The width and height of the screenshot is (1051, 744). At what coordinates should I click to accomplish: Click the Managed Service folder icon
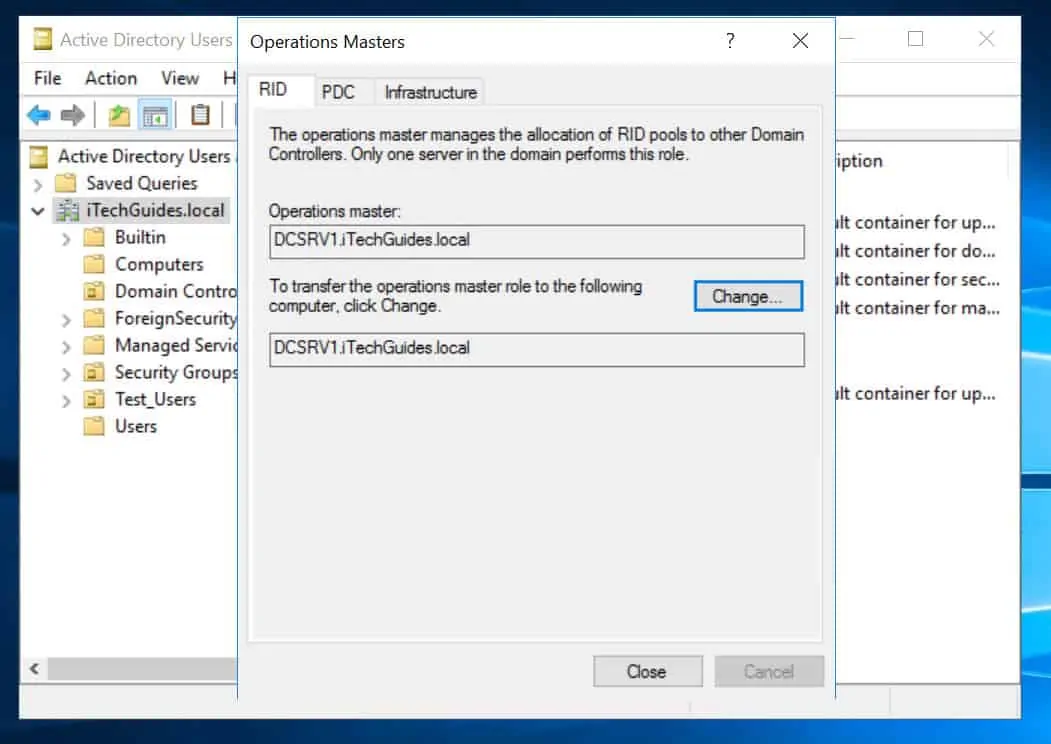tap(94, 345)
